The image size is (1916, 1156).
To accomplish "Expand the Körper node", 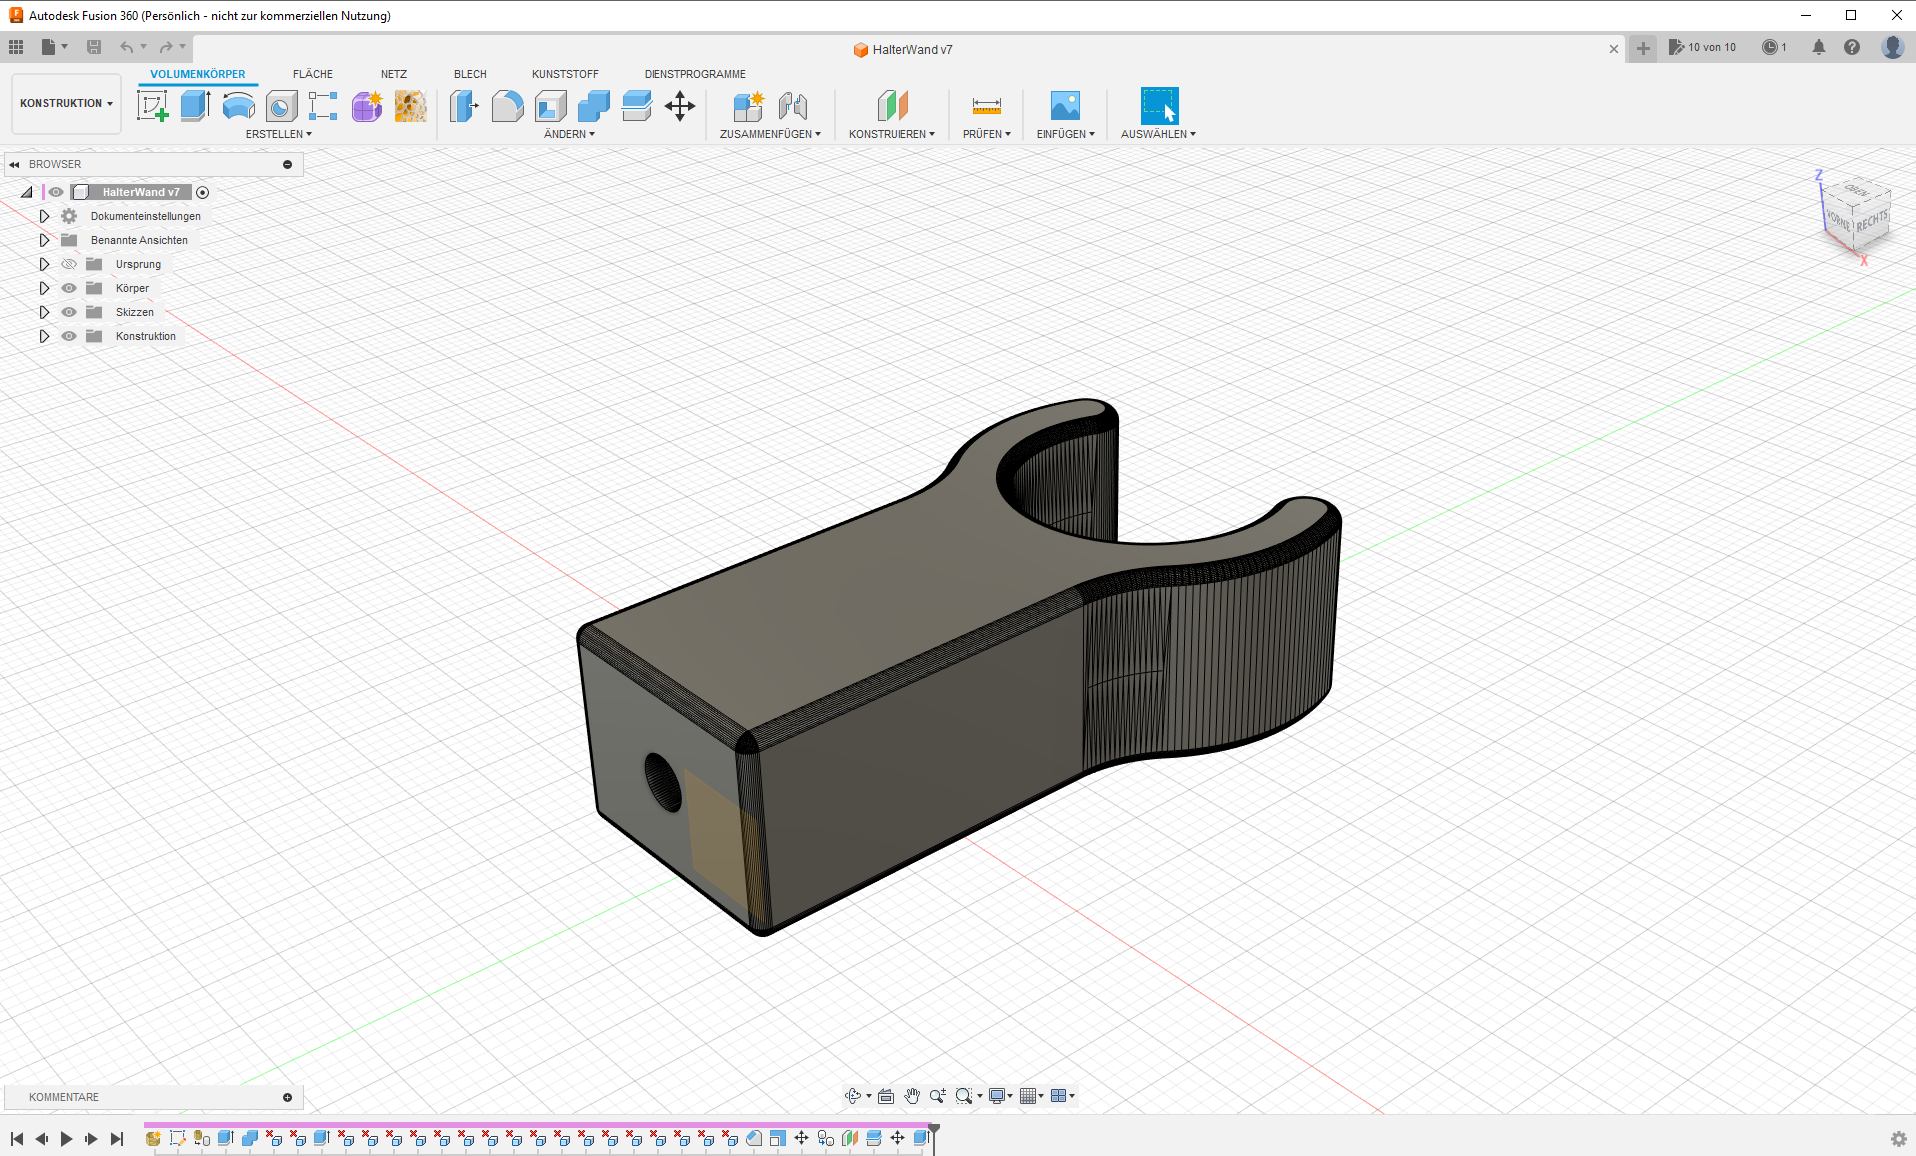I will (44, 288).
